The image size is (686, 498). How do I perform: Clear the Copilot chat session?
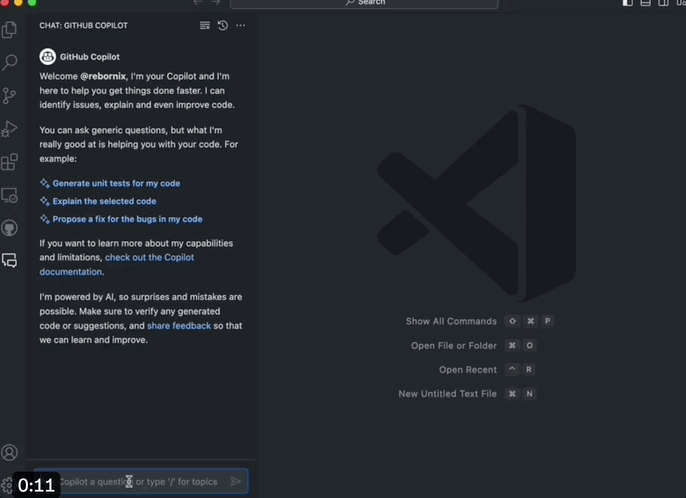pyautogui.click(x=205, y=25)
